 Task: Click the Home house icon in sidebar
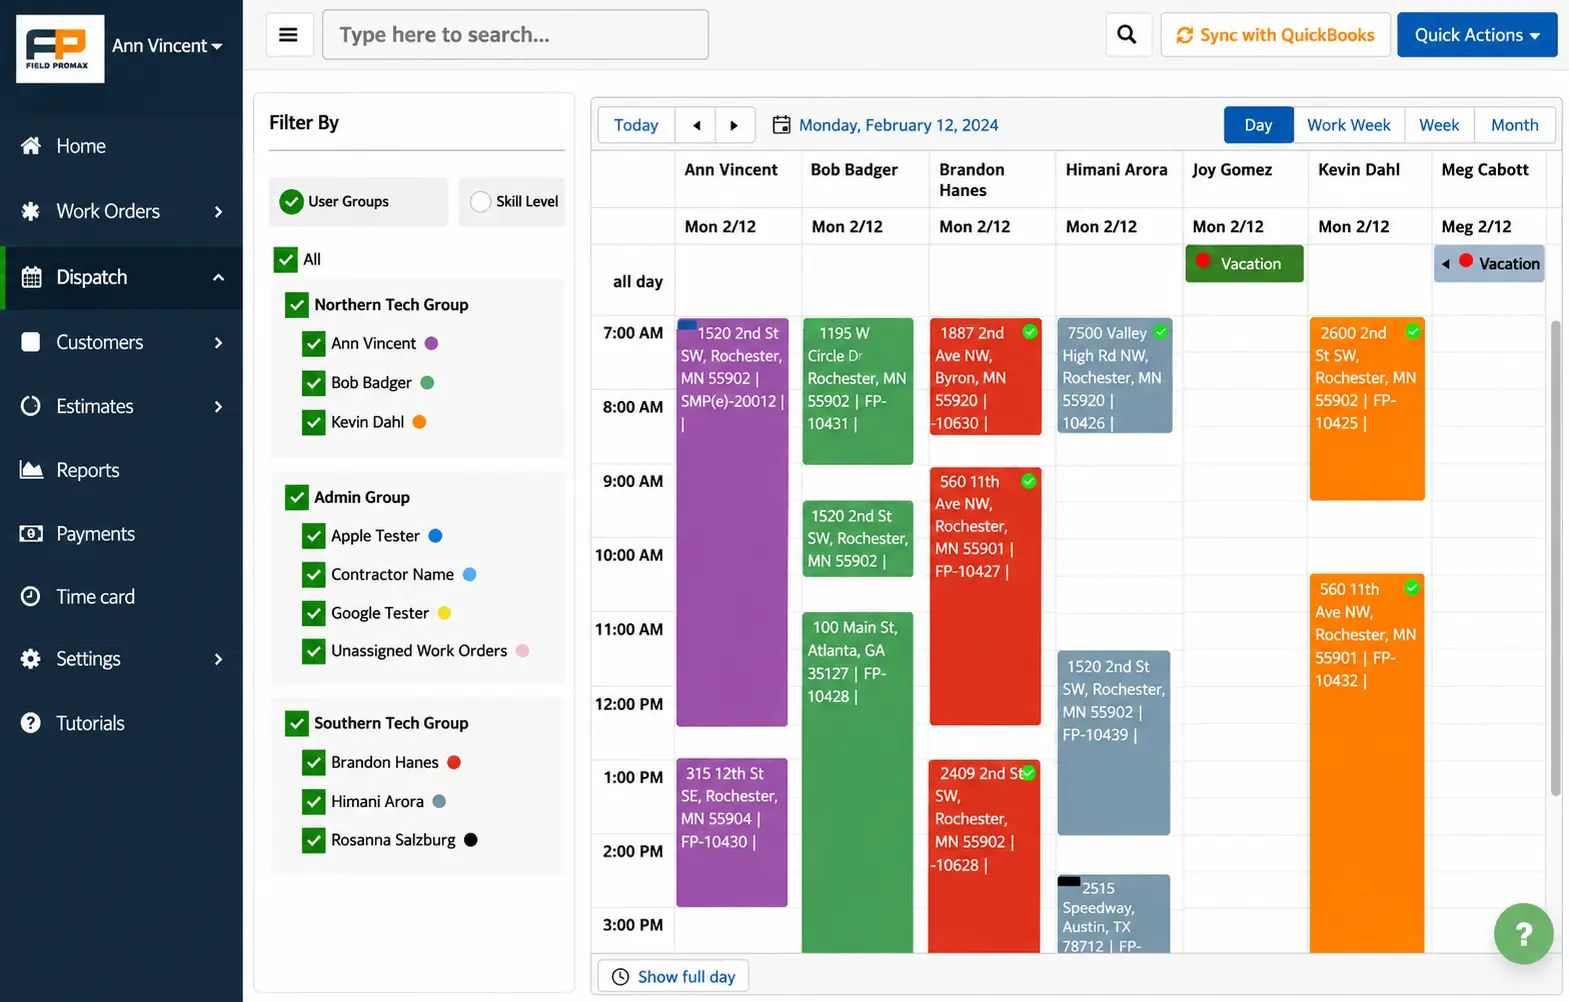tap(31, 146)
